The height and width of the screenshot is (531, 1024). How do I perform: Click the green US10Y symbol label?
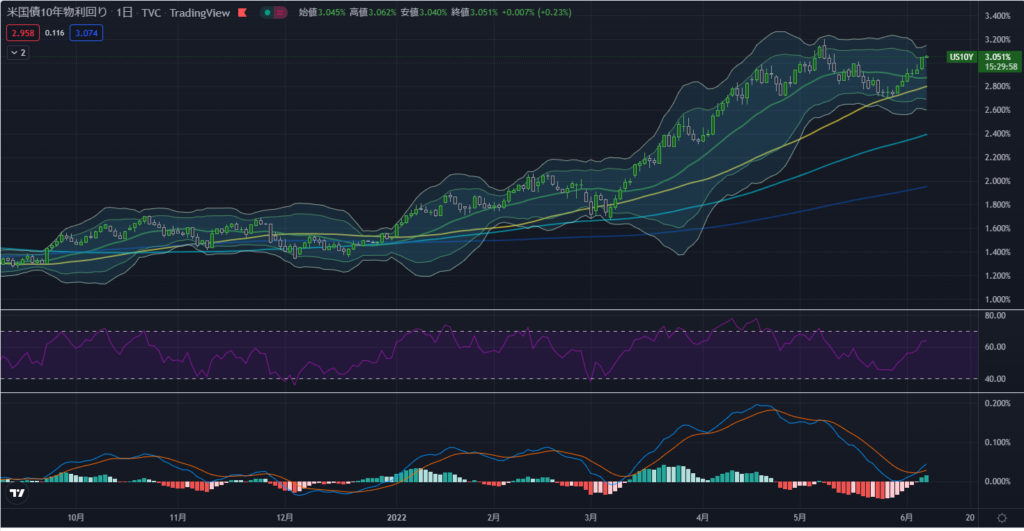[x=960, y=58]
